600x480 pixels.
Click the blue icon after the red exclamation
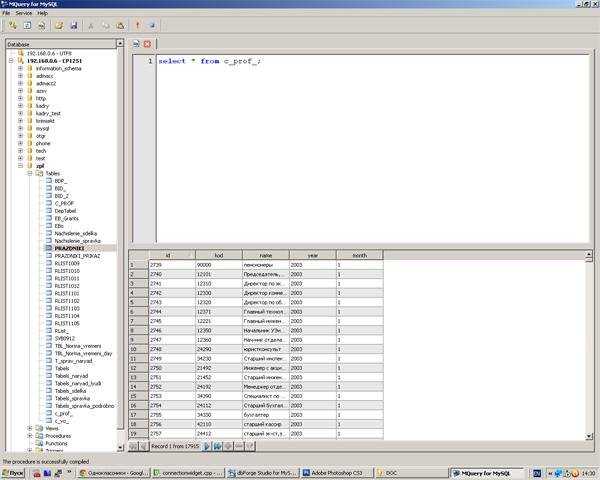(x=152, y=26)
